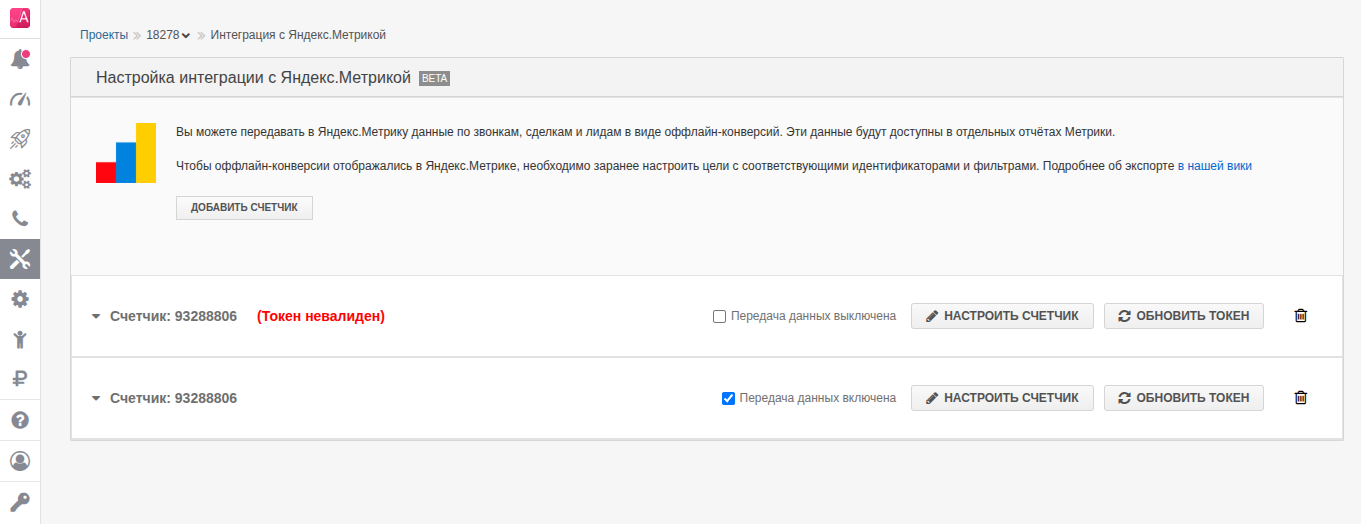This screenshot has width=1361, height=524.
Task: Click 'Обновить токен' for the invalid counter
Action: click(1183, 316)
